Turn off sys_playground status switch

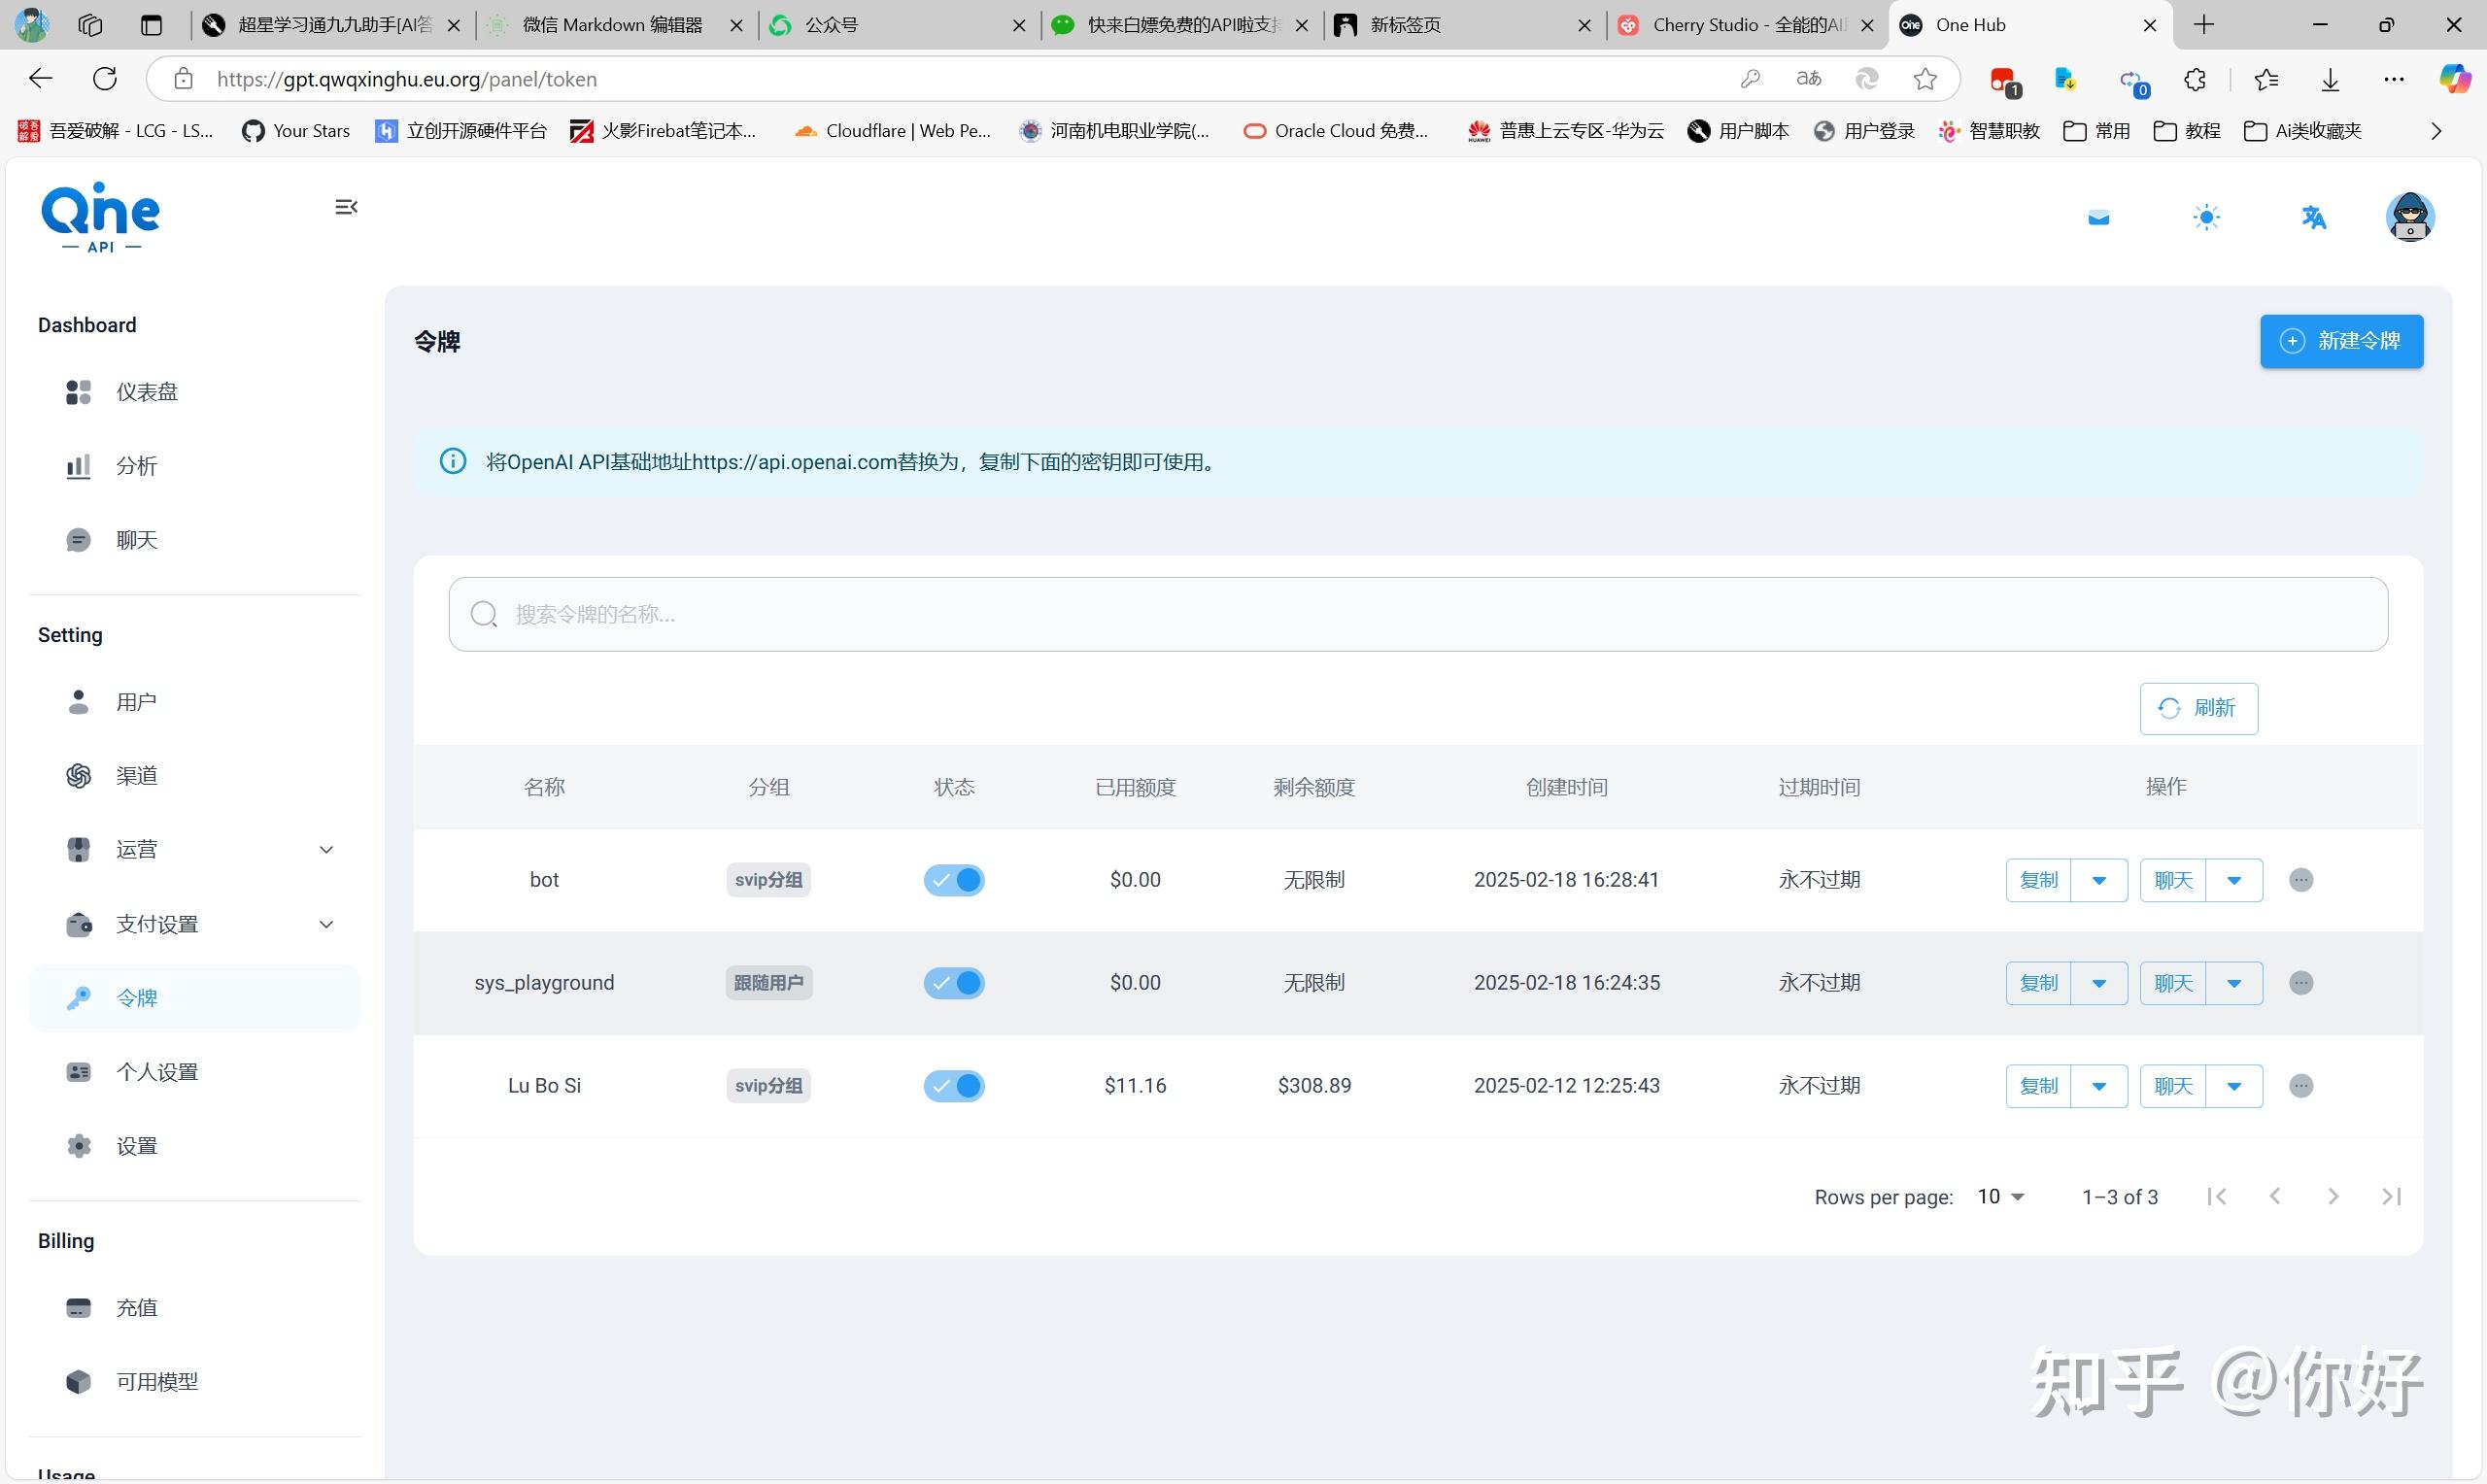953,982
